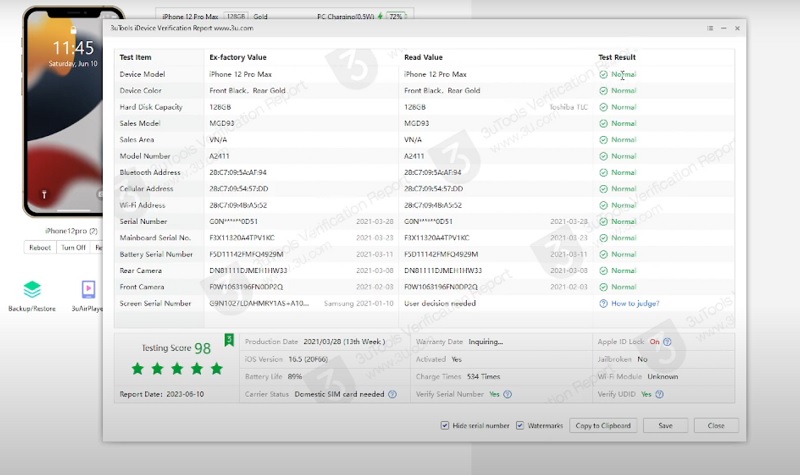Click the Activated Yes value
The height and width of the screenshot is (475, 800).
click(457, 359)
